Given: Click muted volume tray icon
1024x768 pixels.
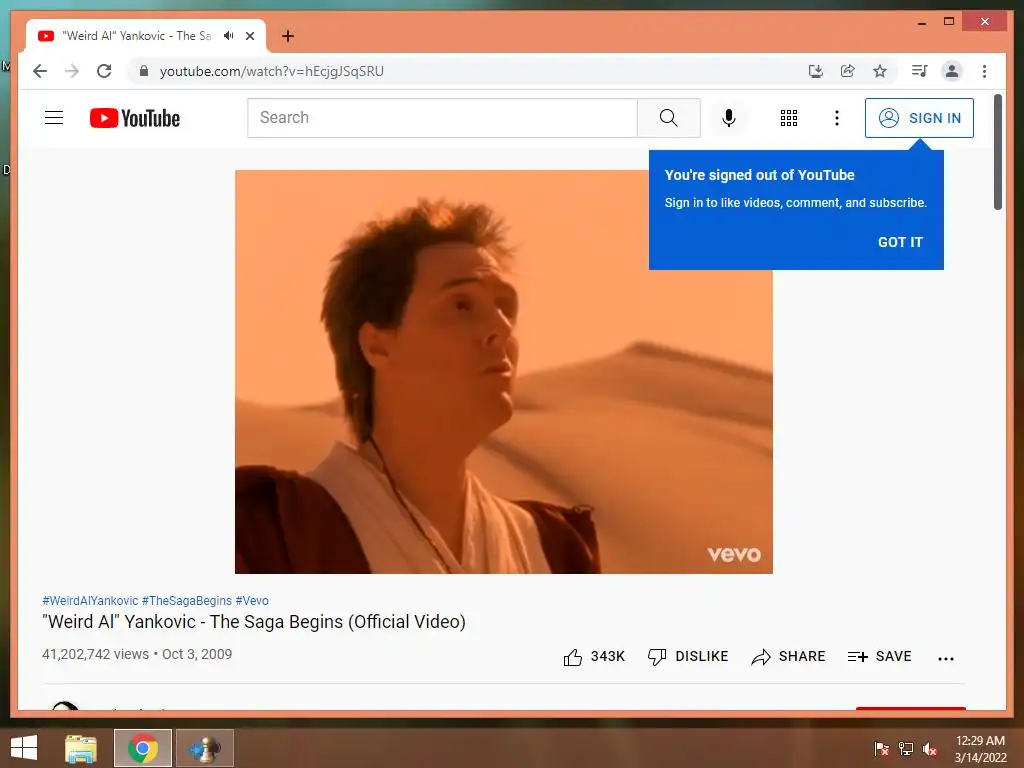Looking at the screenshot, I should (930, 748).
